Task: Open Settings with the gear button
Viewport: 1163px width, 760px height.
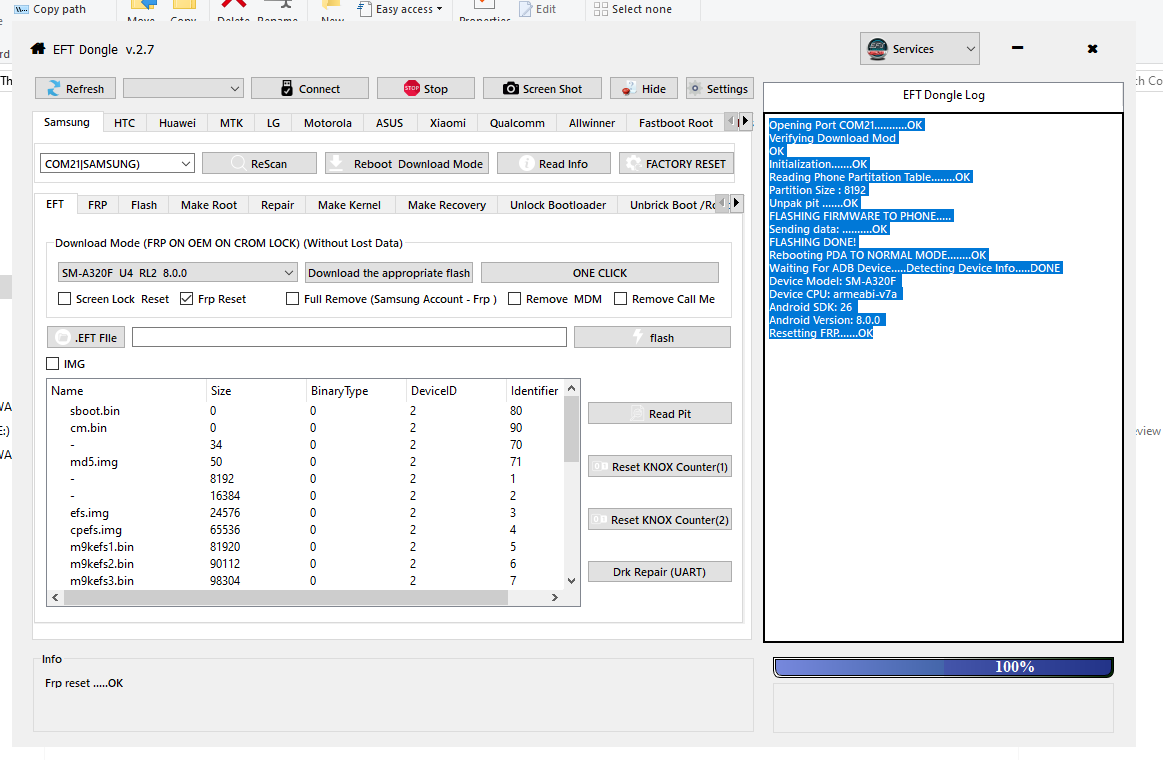Action: 719,88
